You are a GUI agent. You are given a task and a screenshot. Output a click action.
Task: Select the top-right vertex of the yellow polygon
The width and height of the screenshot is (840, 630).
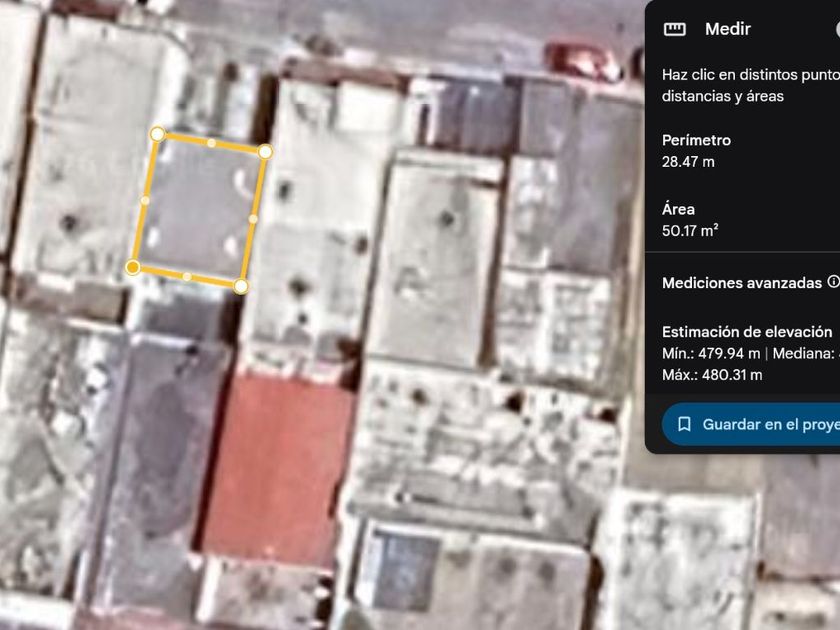pos(265,152)
